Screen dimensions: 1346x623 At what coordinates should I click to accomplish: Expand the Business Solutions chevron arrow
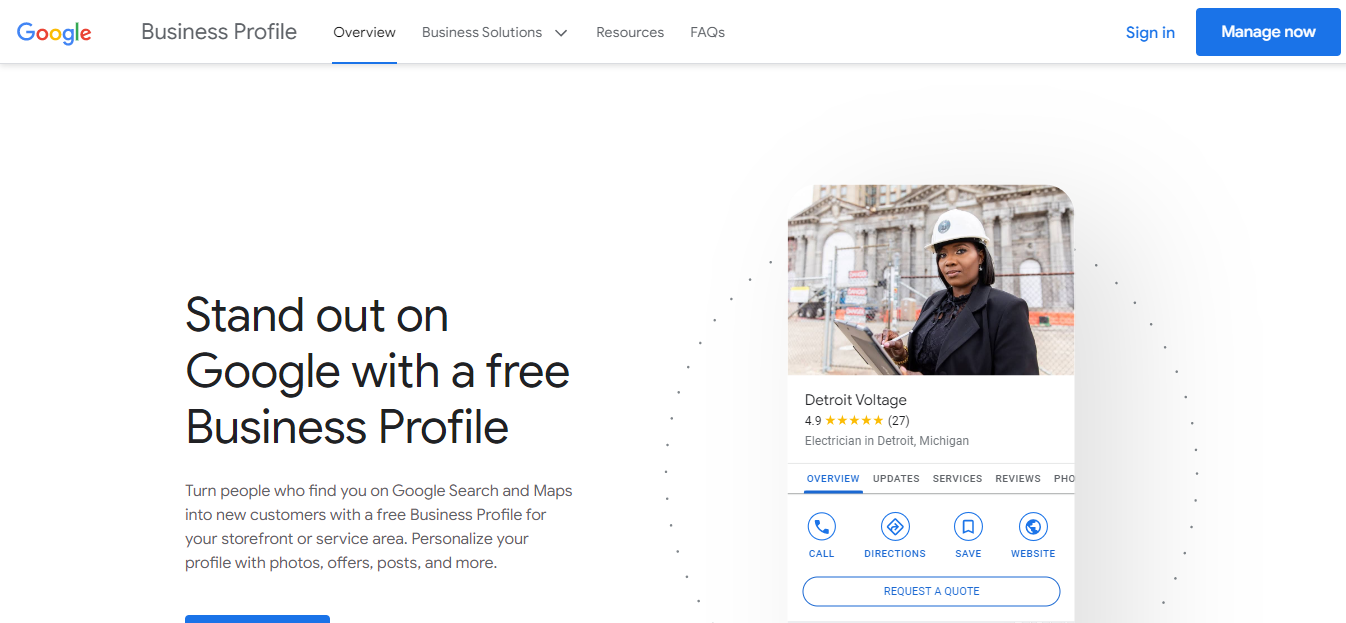(561, 33)
